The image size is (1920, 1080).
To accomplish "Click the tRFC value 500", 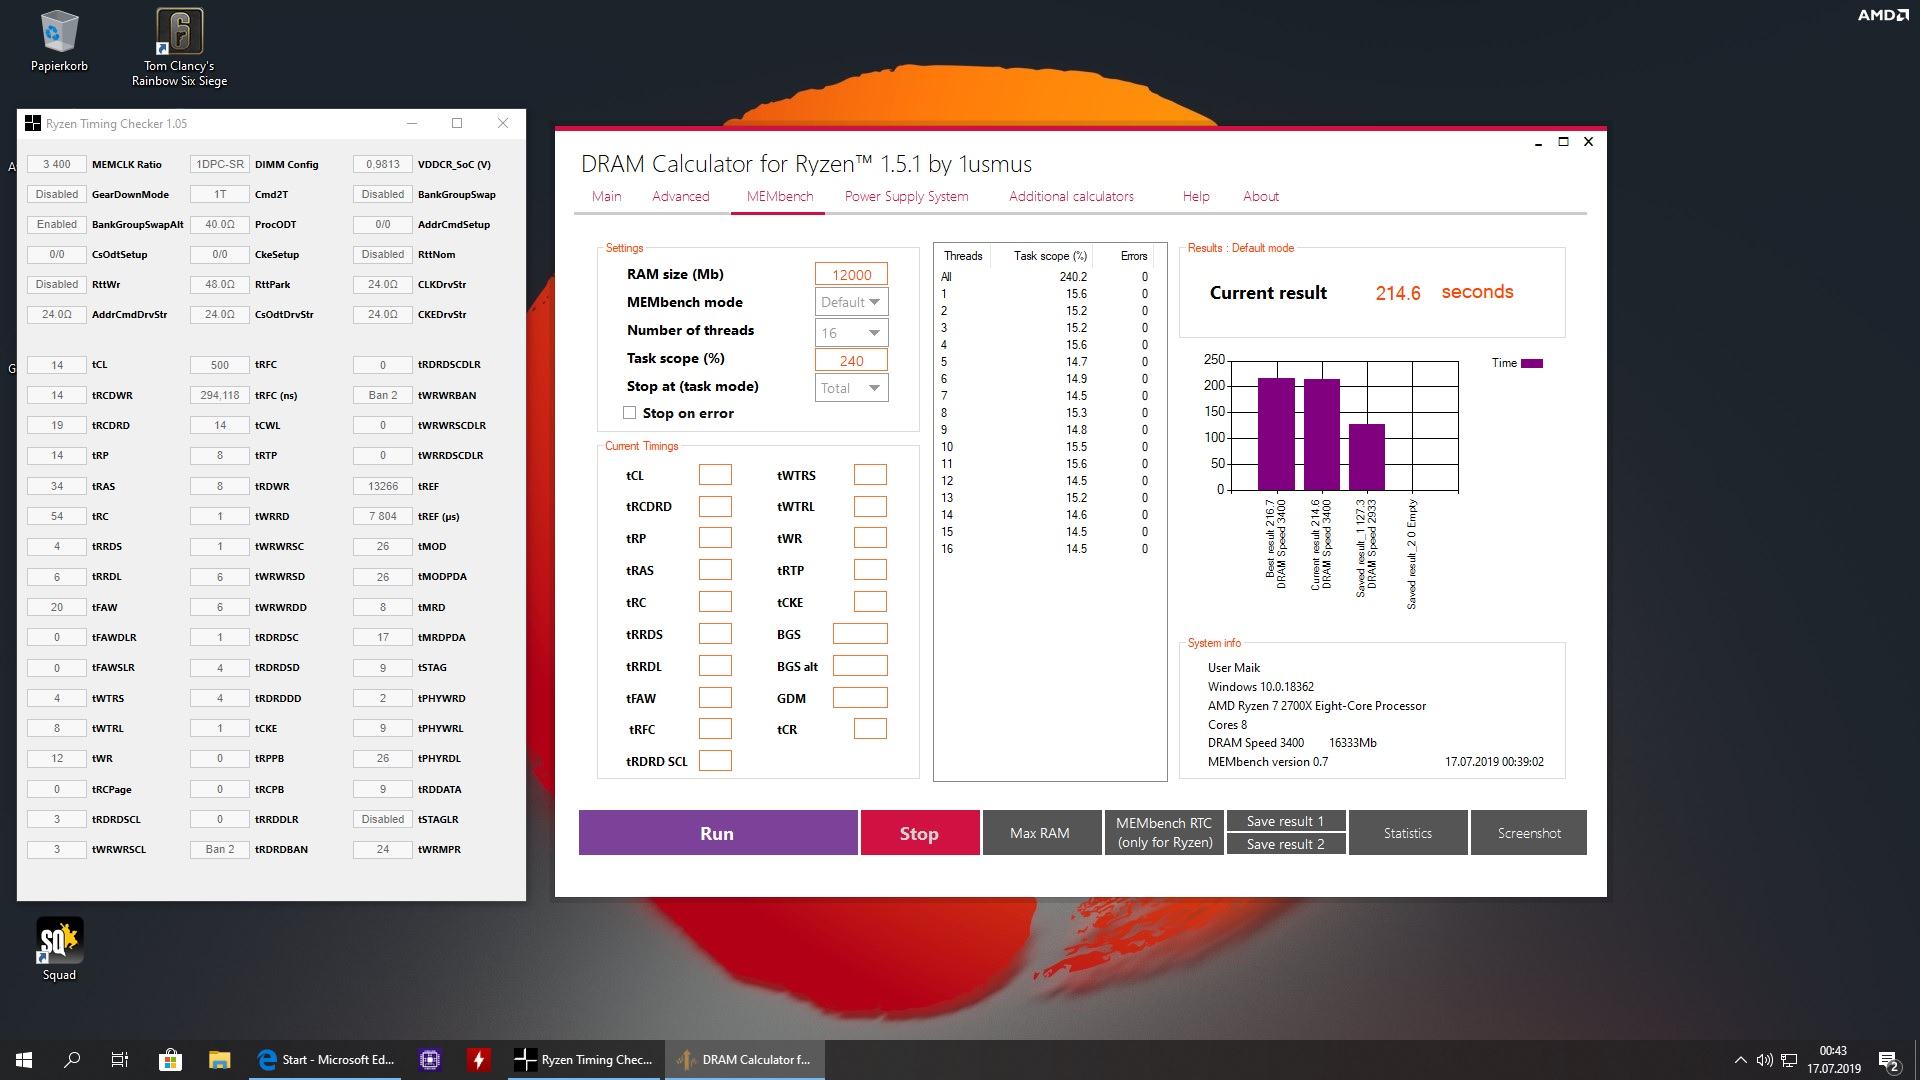I will click(x=220, y=365).
